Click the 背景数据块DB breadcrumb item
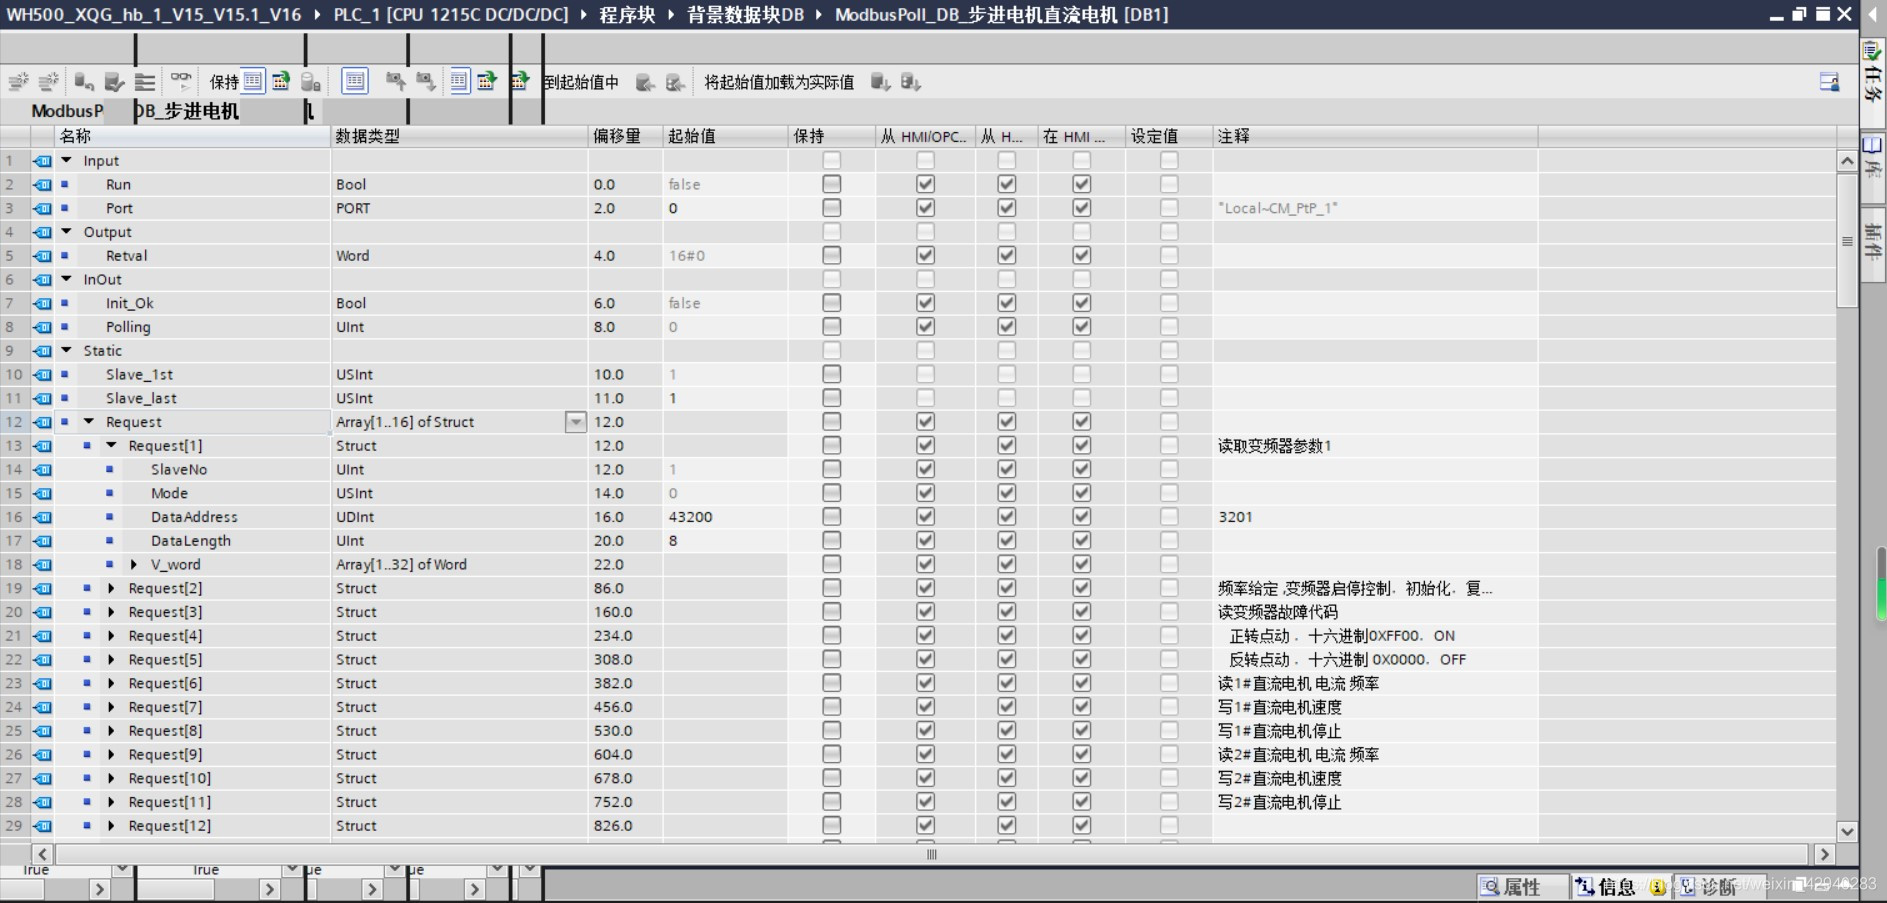 745,14
